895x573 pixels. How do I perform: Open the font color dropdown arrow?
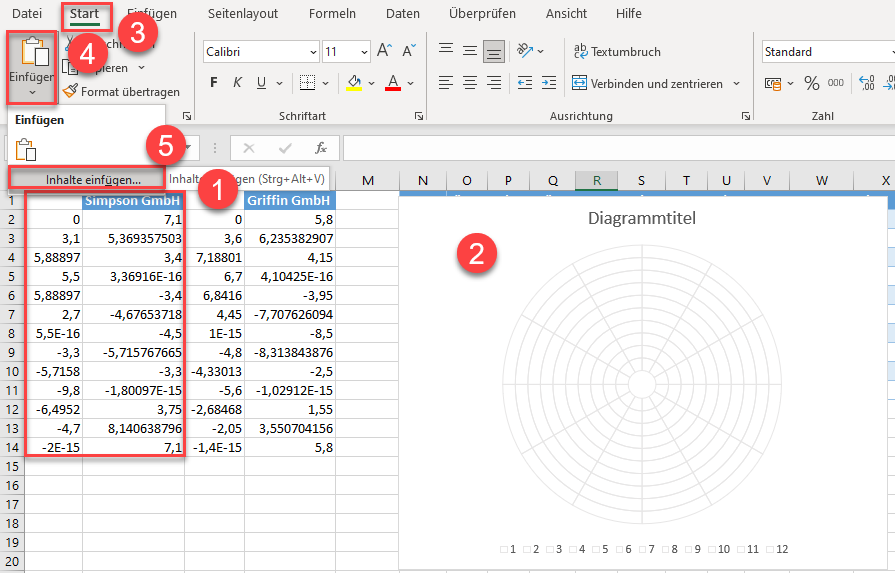(410, 83)
